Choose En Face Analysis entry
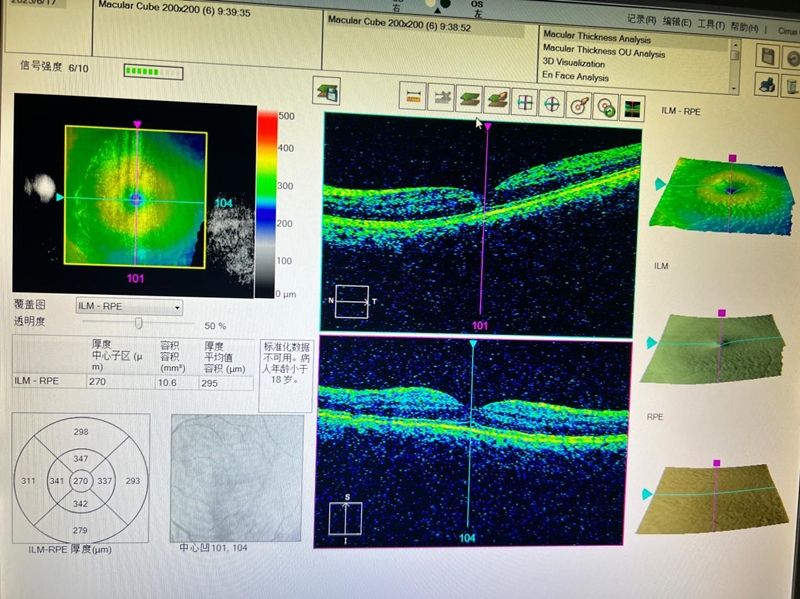Screen dimensions: 800x599 [x=575, y=76]
